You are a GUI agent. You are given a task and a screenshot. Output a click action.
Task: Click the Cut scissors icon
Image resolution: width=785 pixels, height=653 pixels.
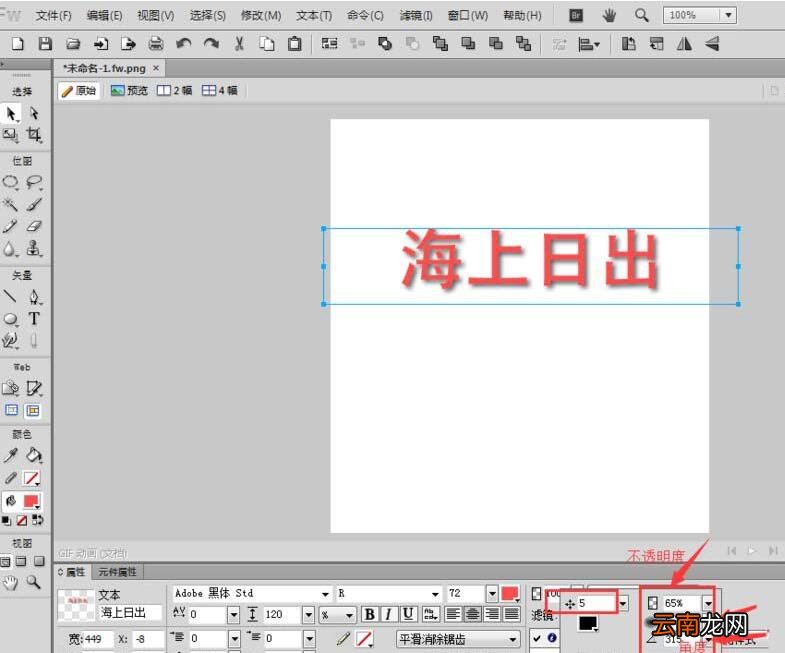coord(239,44)
